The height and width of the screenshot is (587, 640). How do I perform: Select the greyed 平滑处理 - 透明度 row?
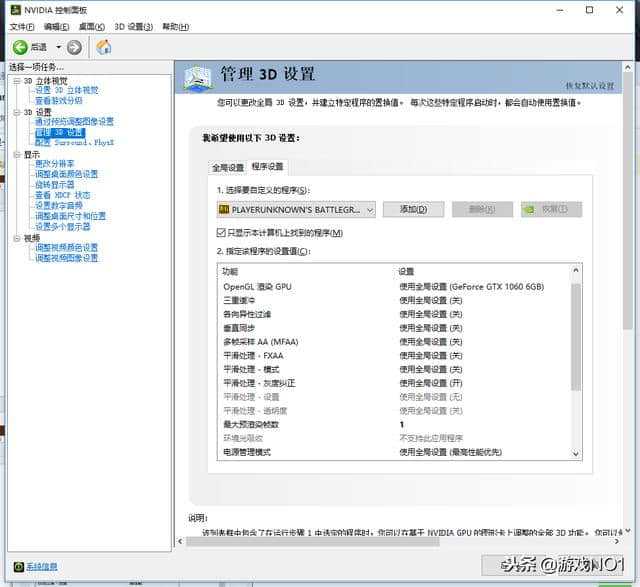coord(394,411)
